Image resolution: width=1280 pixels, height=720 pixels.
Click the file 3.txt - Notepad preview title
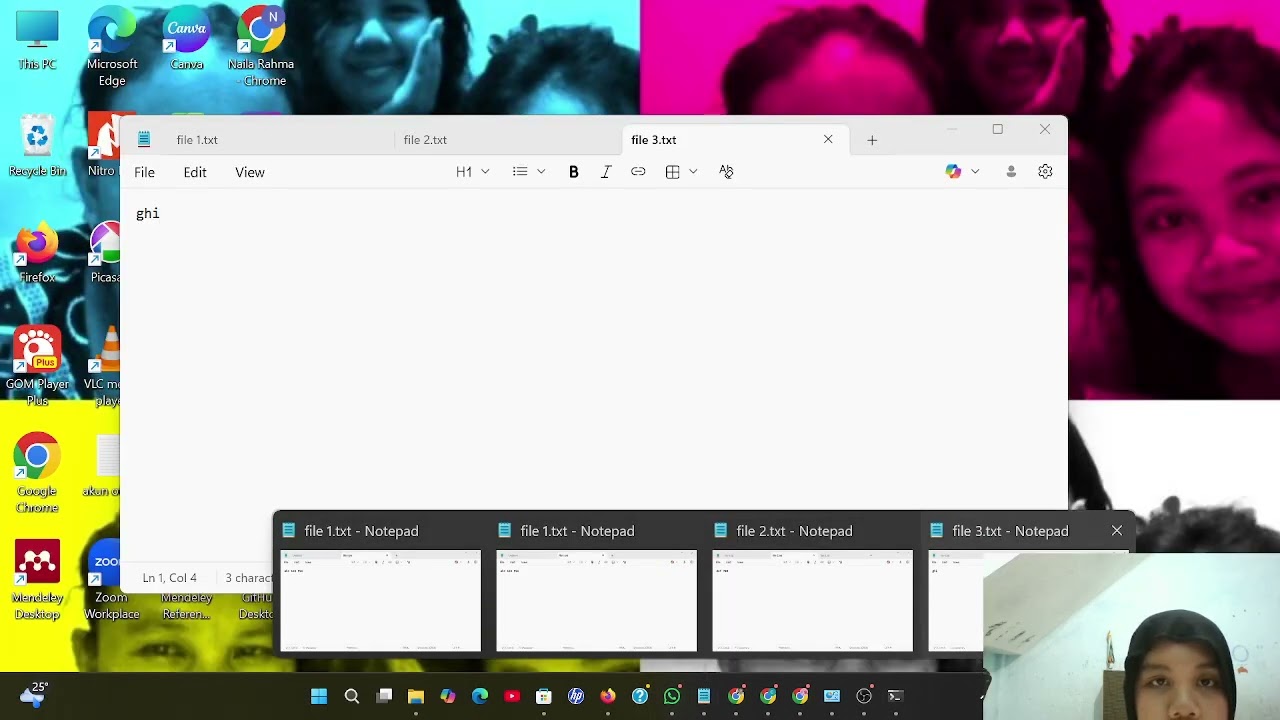[x=1010, y=531]
